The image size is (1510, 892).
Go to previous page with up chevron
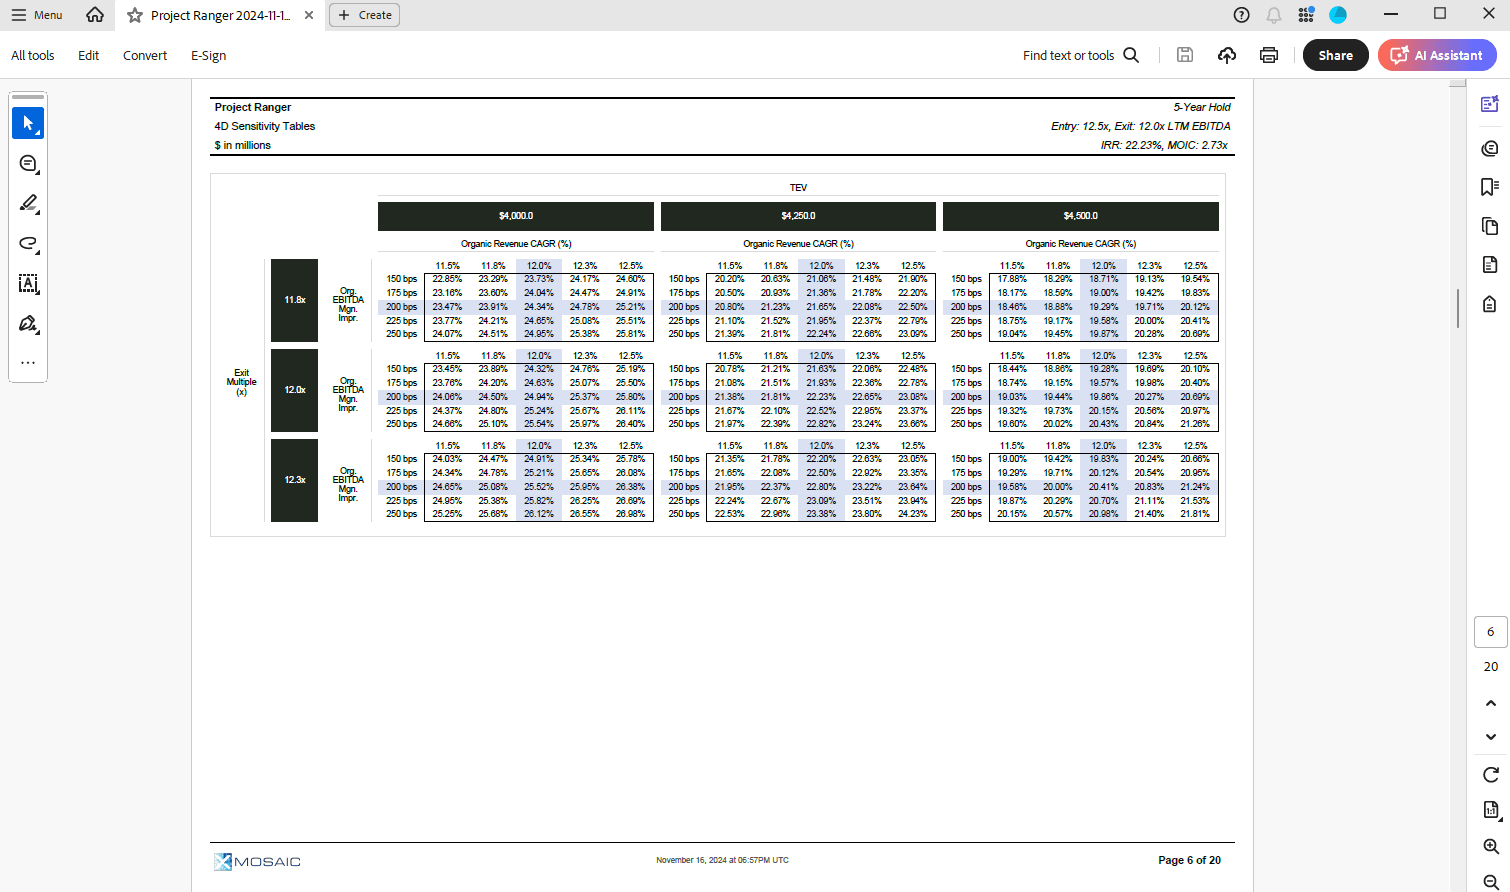coord(1490,703)
